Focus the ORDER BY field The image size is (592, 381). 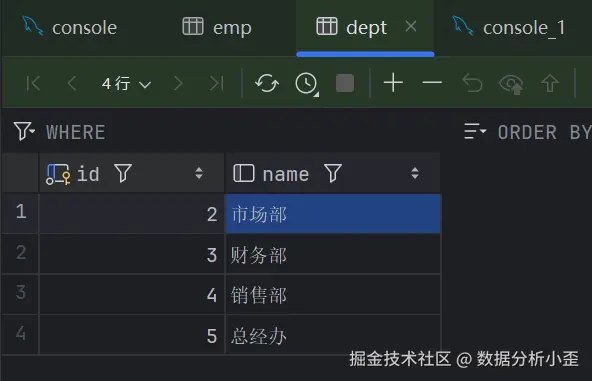pos(544,133)
